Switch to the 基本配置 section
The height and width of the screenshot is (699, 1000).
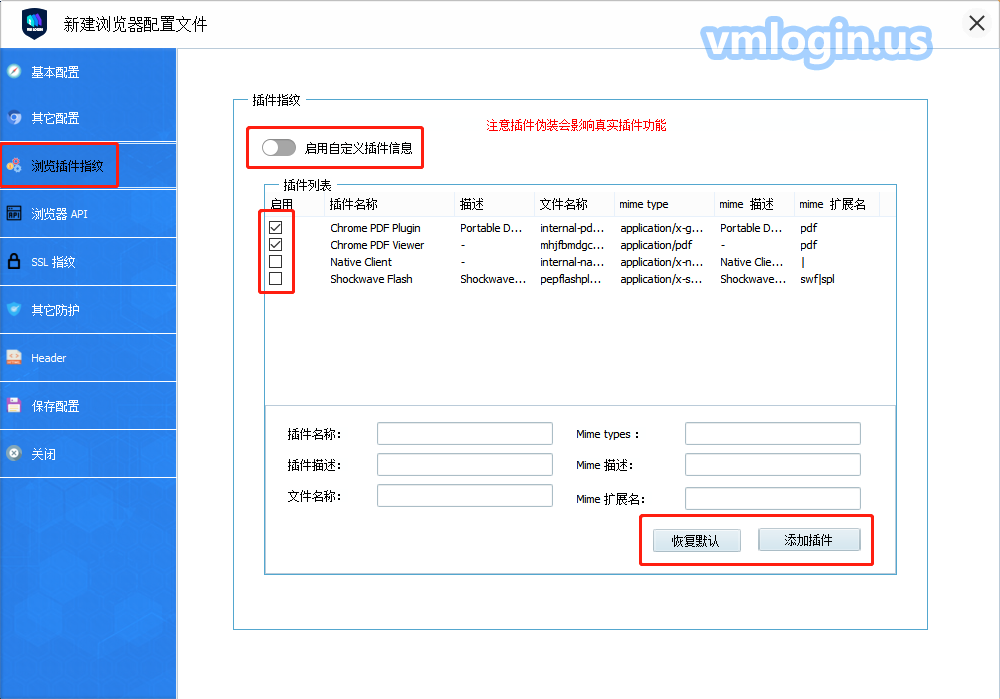click(55, 72)
